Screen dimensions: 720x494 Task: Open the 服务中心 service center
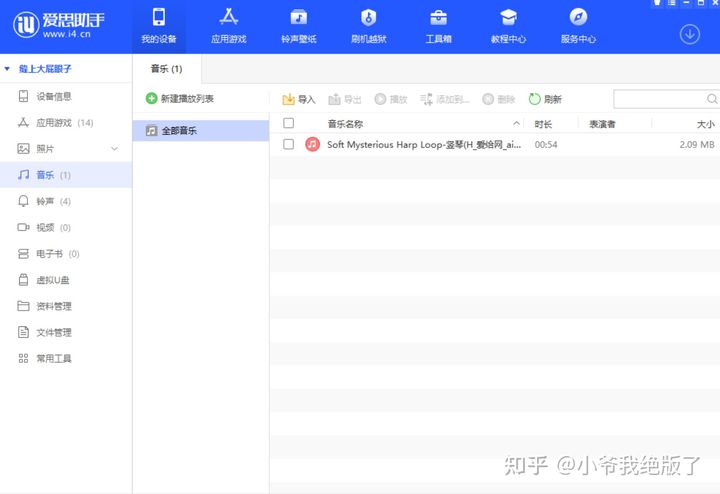578,26
